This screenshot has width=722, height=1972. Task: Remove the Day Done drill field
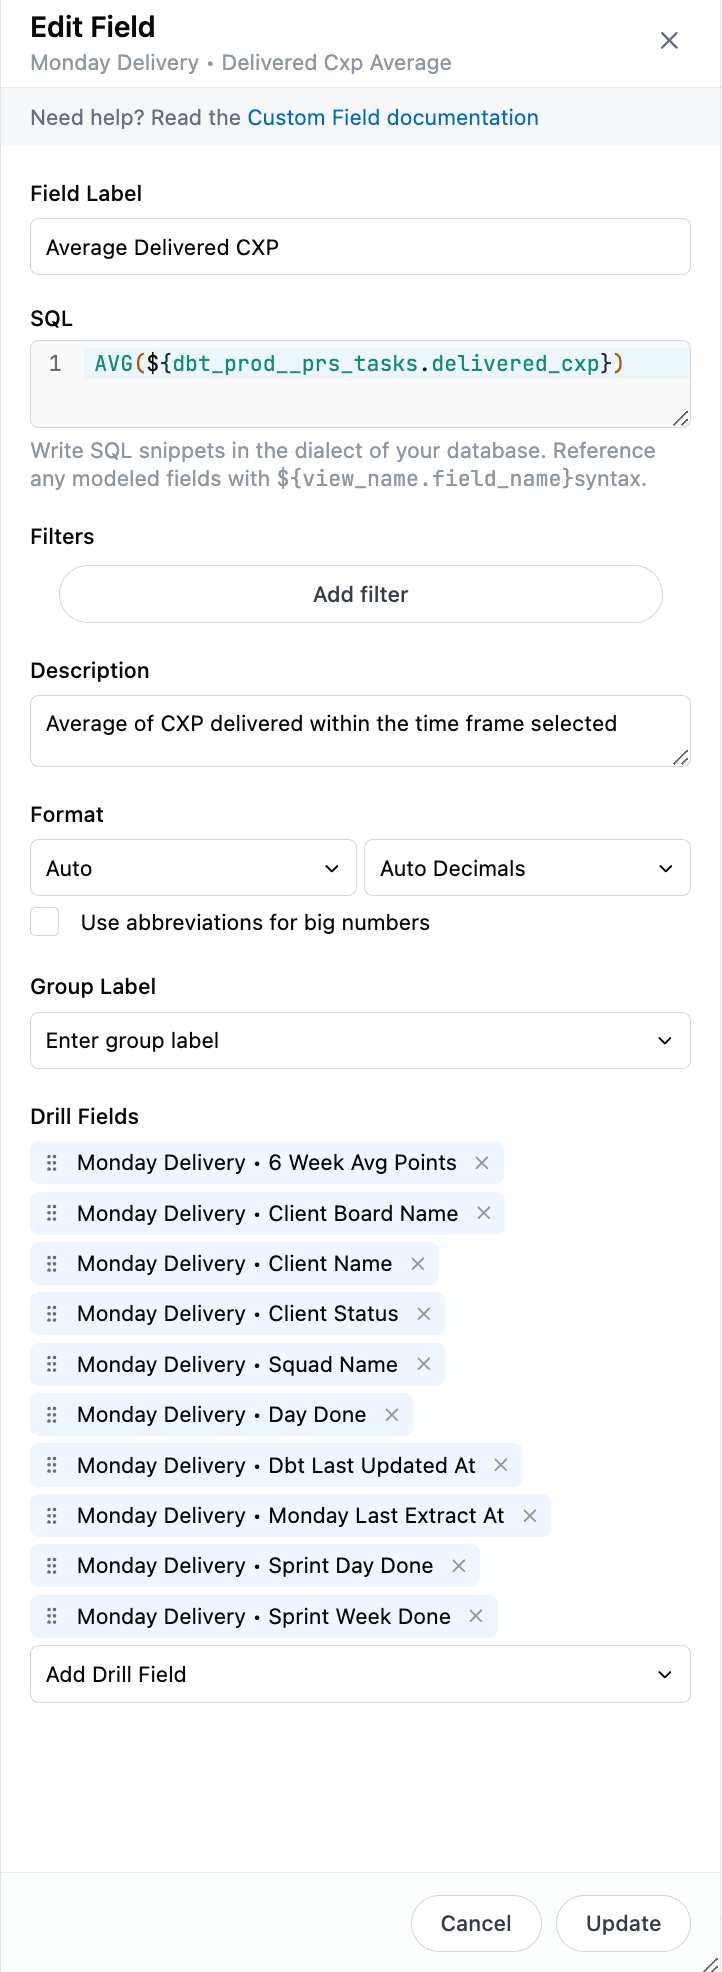(x=392, y=1415)
